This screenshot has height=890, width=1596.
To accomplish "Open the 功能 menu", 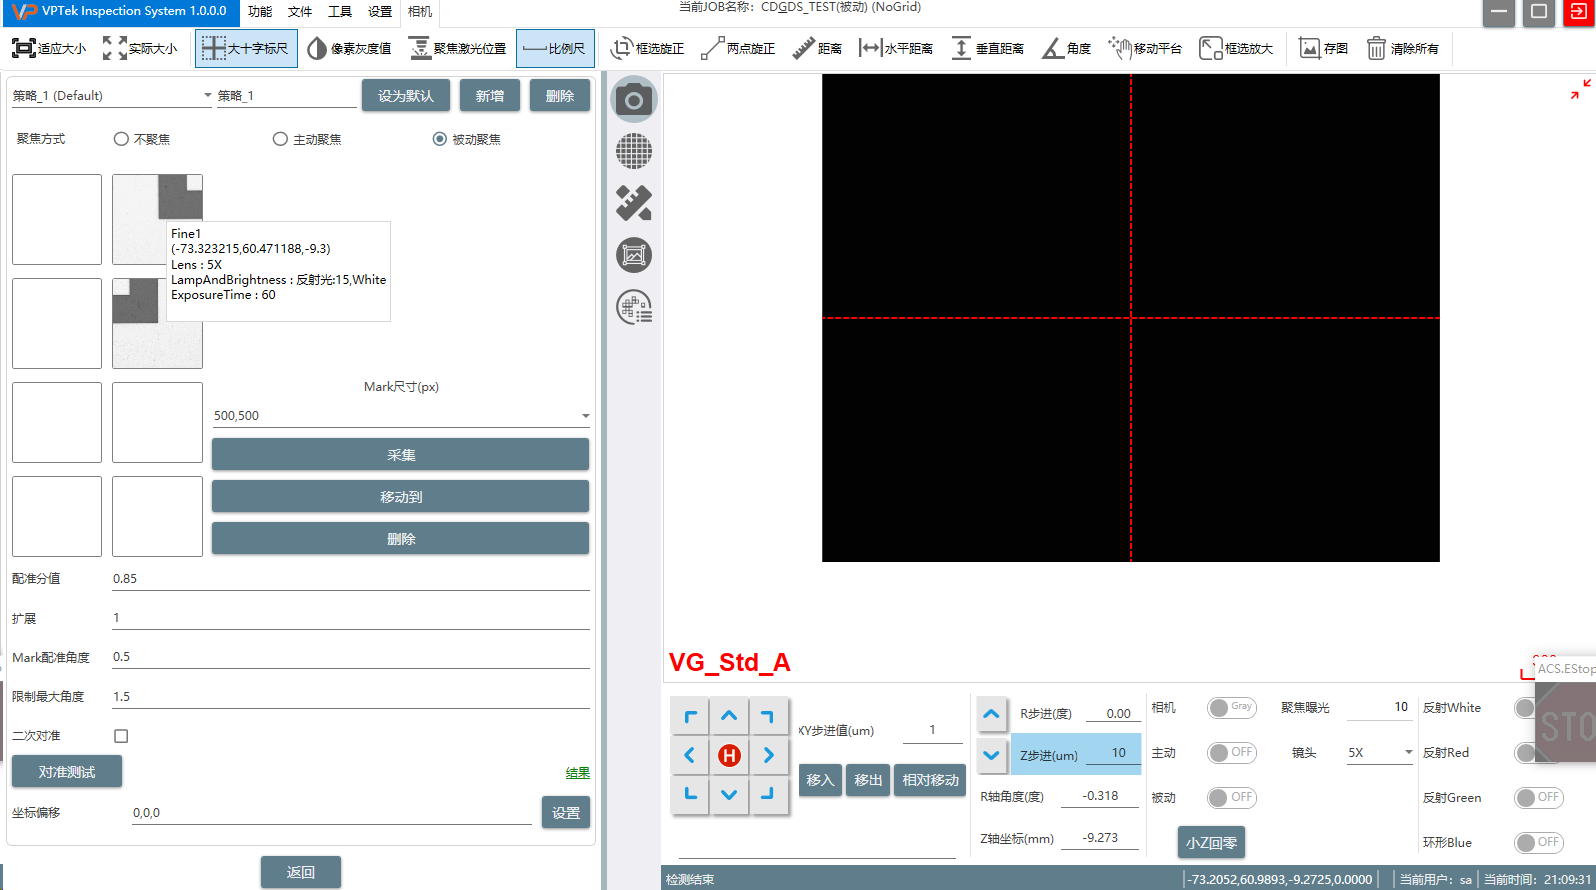I will [x=260, y=12].
